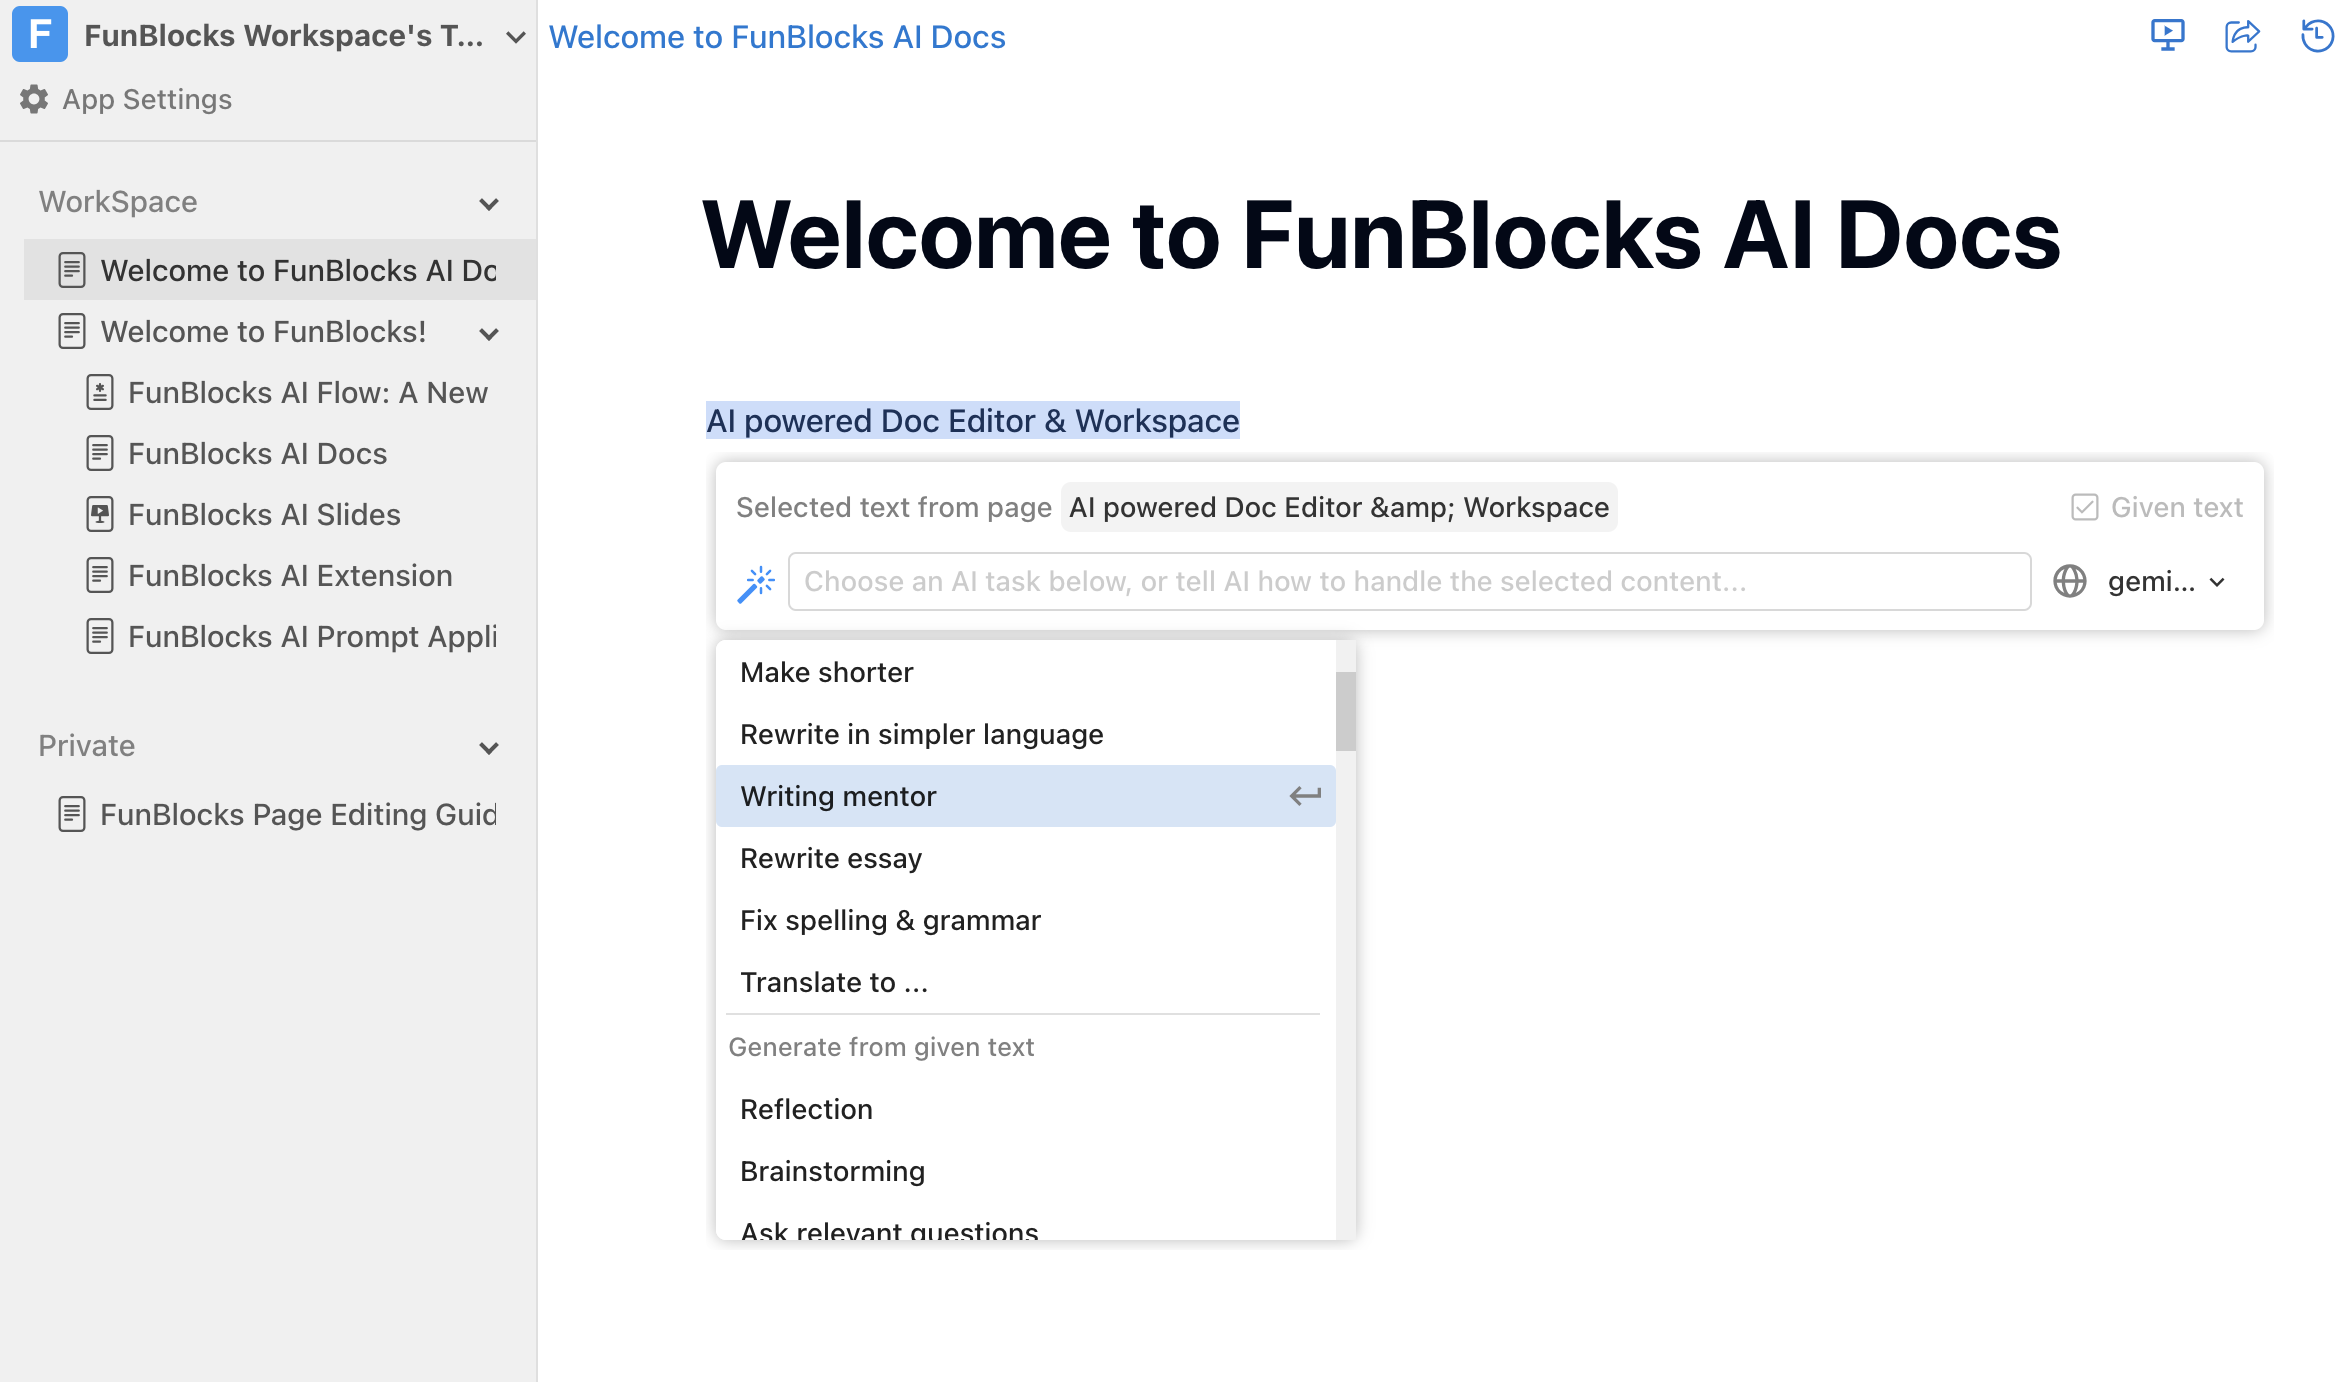Click the presentation mode icon in top toolbar
2350x1382 pixels.
coord(2166,36)
